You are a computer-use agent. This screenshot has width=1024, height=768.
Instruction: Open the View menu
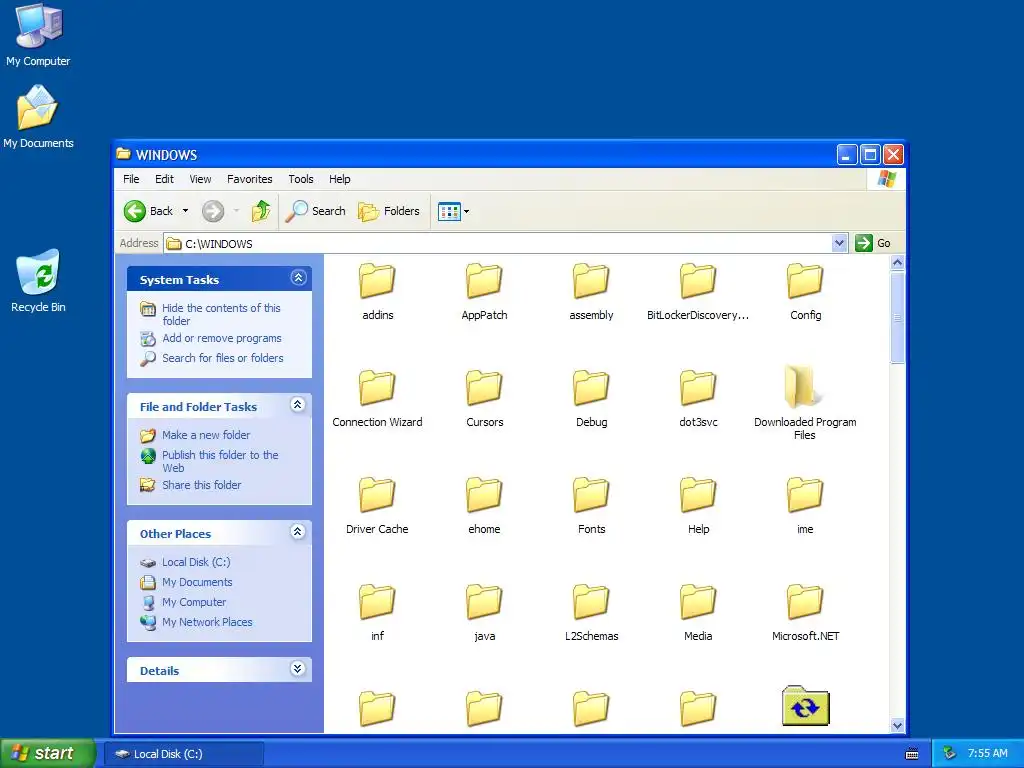[200, 179]
